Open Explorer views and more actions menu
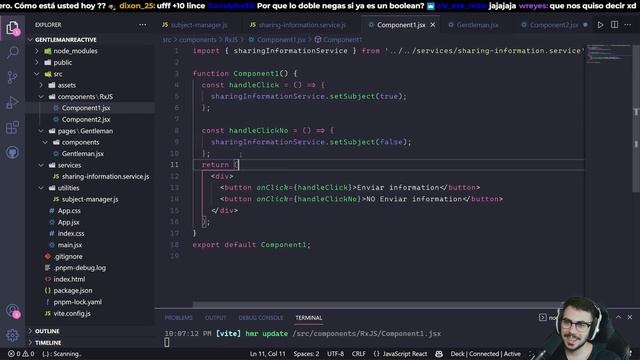Image resolution: width=640 pixels, height=360 pixels. [x=142, y=25]
